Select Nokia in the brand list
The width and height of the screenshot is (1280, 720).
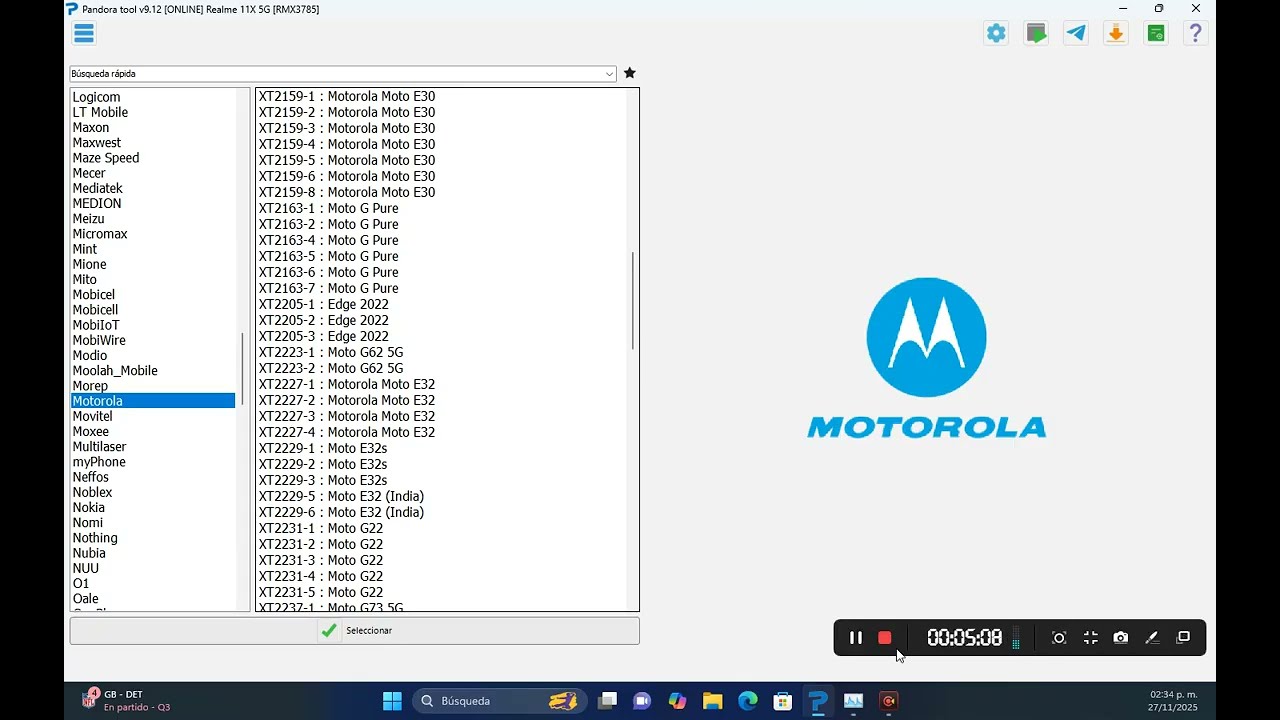(88, 507)
